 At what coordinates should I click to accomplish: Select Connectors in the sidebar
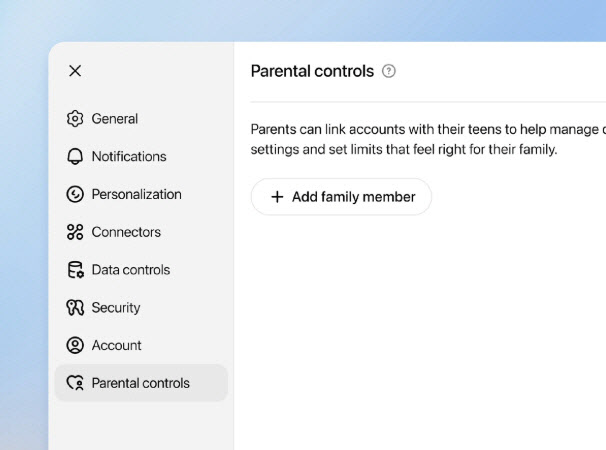pos(126,232)
